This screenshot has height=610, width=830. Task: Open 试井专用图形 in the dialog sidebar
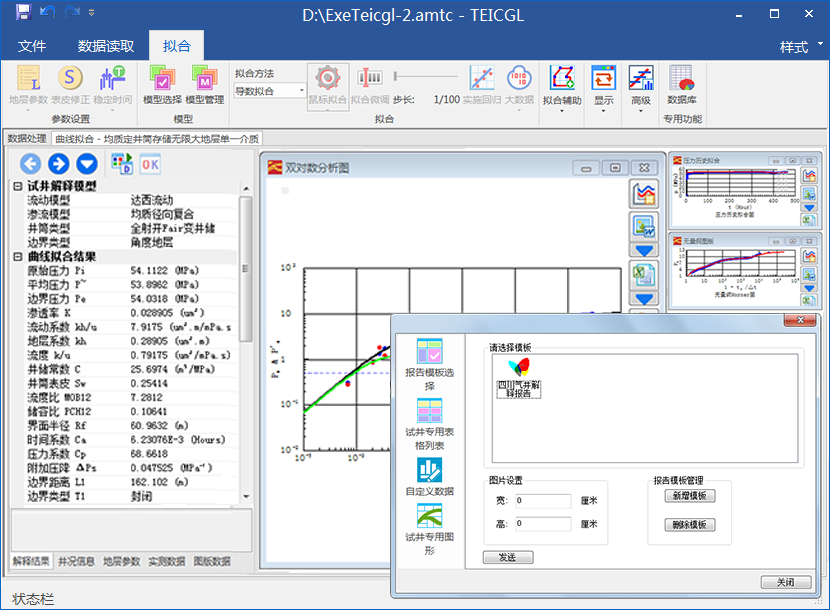pos(428,529)
